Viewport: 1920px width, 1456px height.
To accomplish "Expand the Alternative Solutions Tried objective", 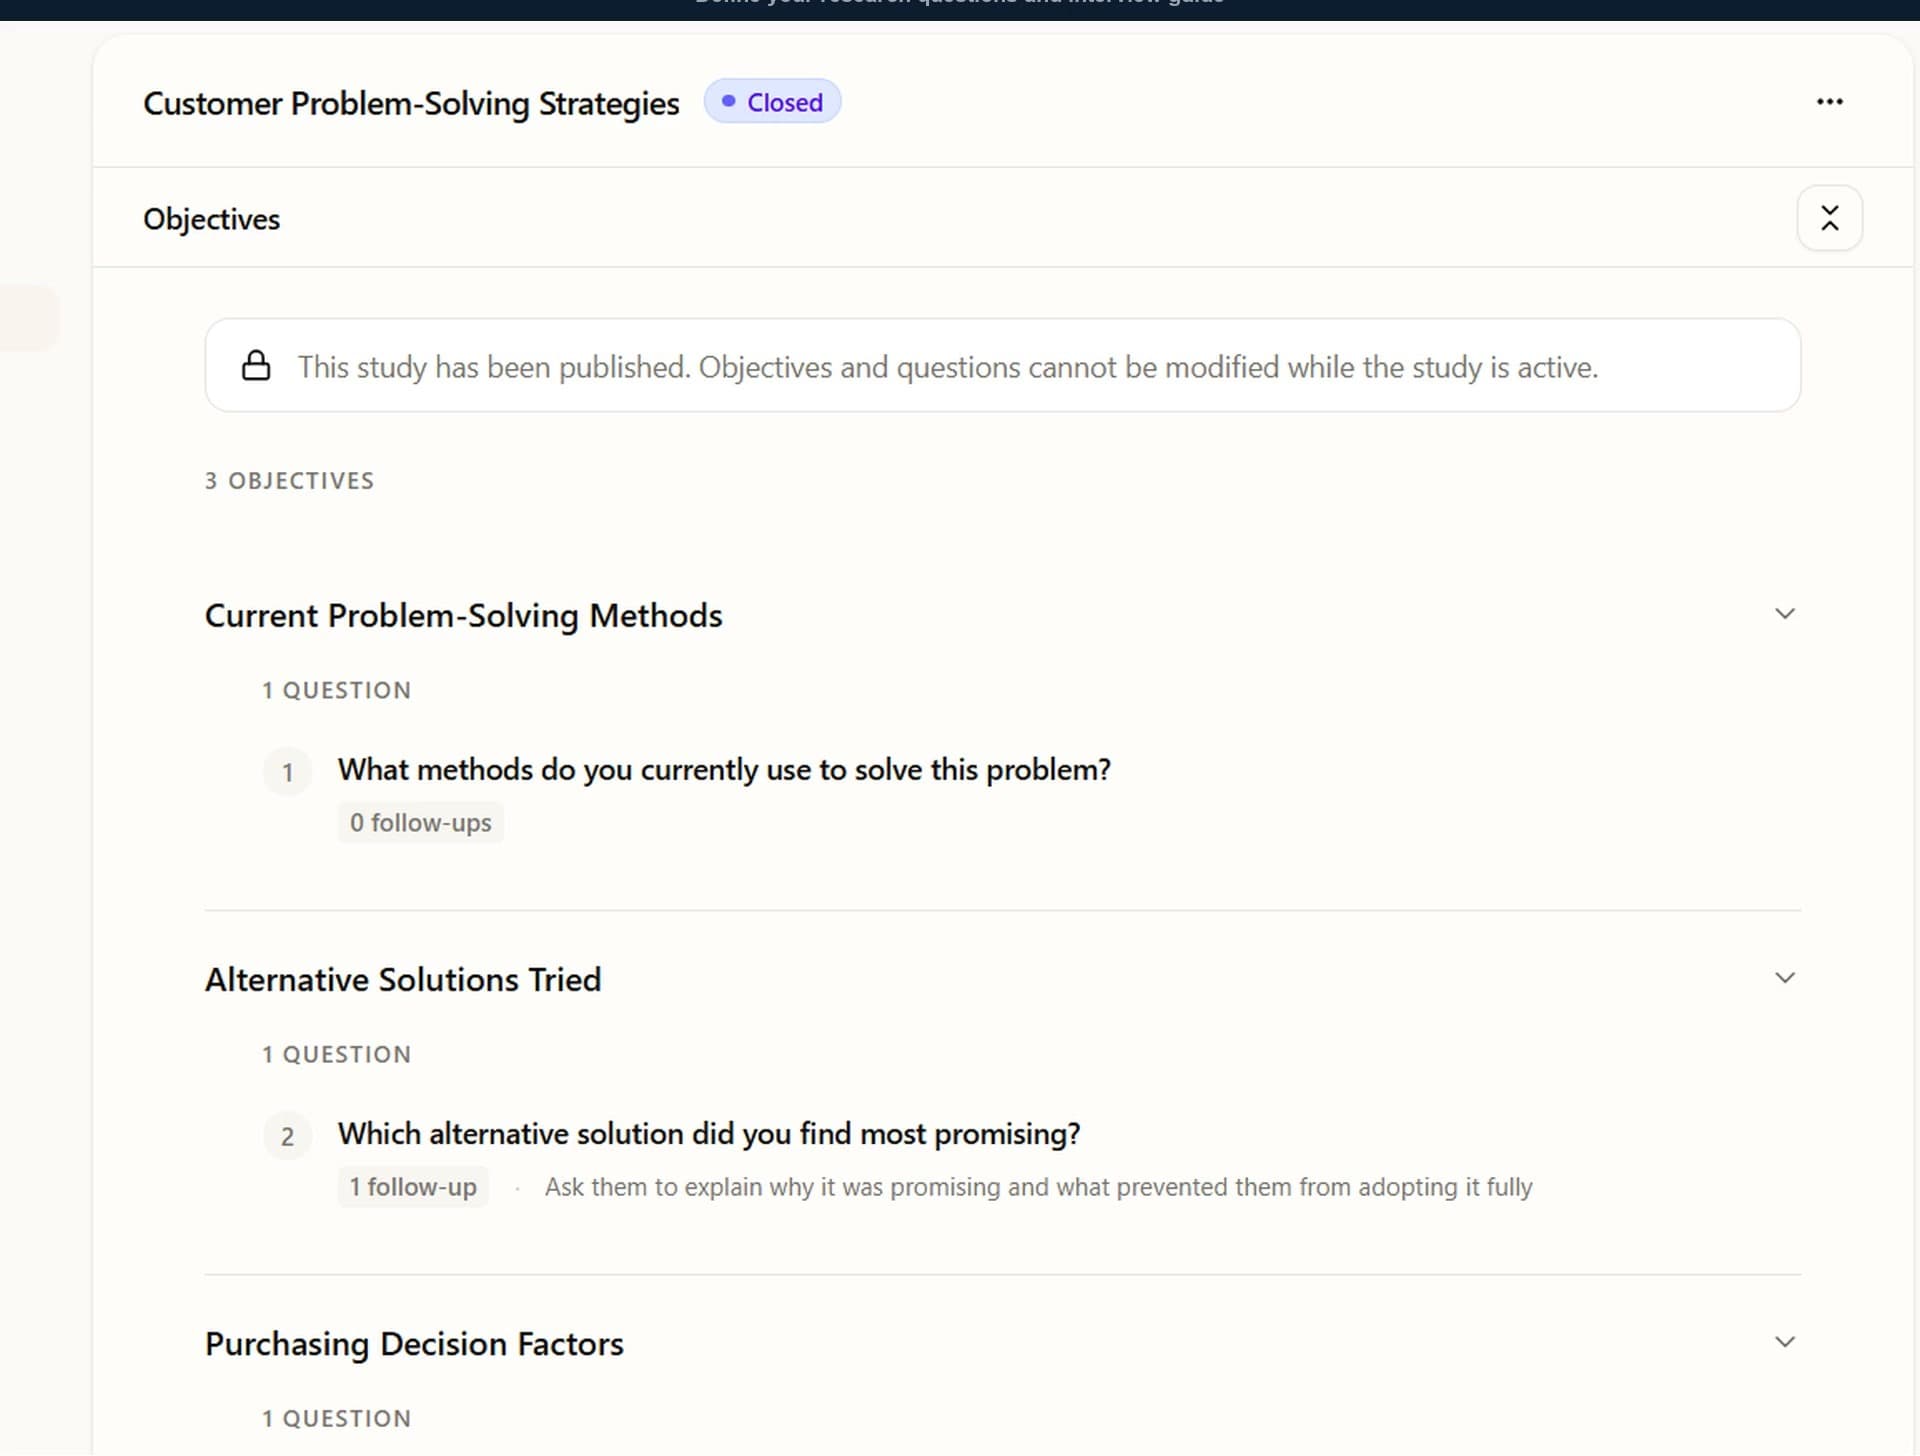I will (1786, 977).
